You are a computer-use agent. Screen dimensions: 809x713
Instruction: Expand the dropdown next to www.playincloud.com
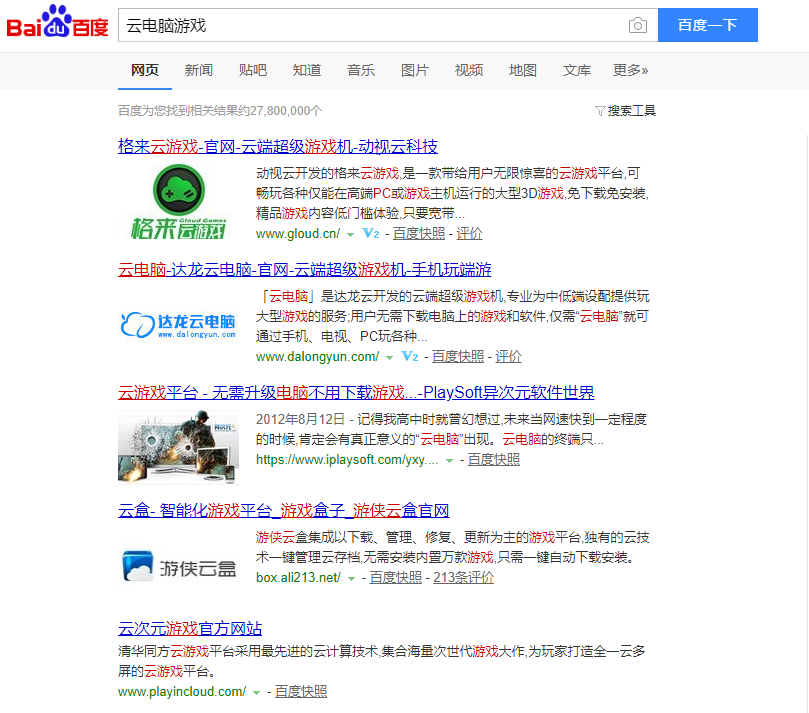pos(255,691)
